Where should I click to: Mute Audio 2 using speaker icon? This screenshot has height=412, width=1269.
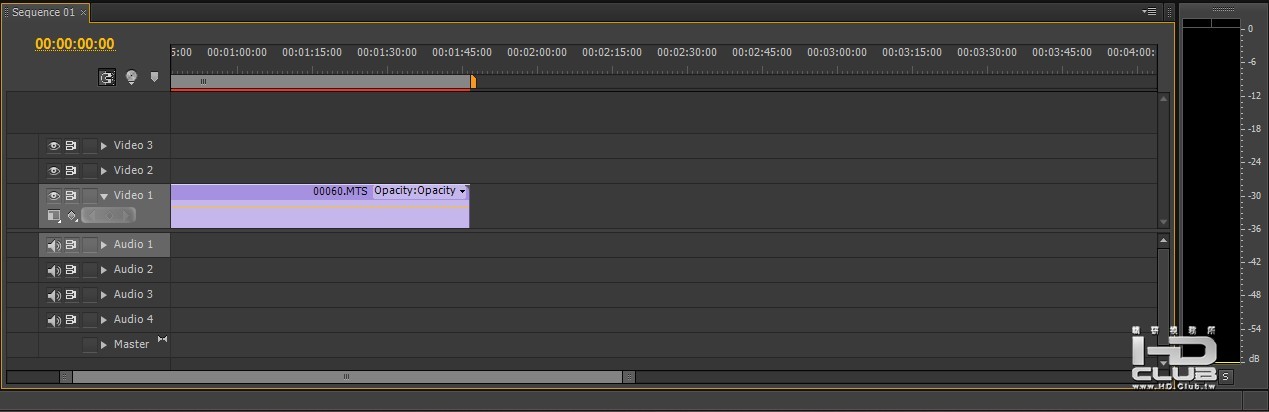tap(54, 270)
